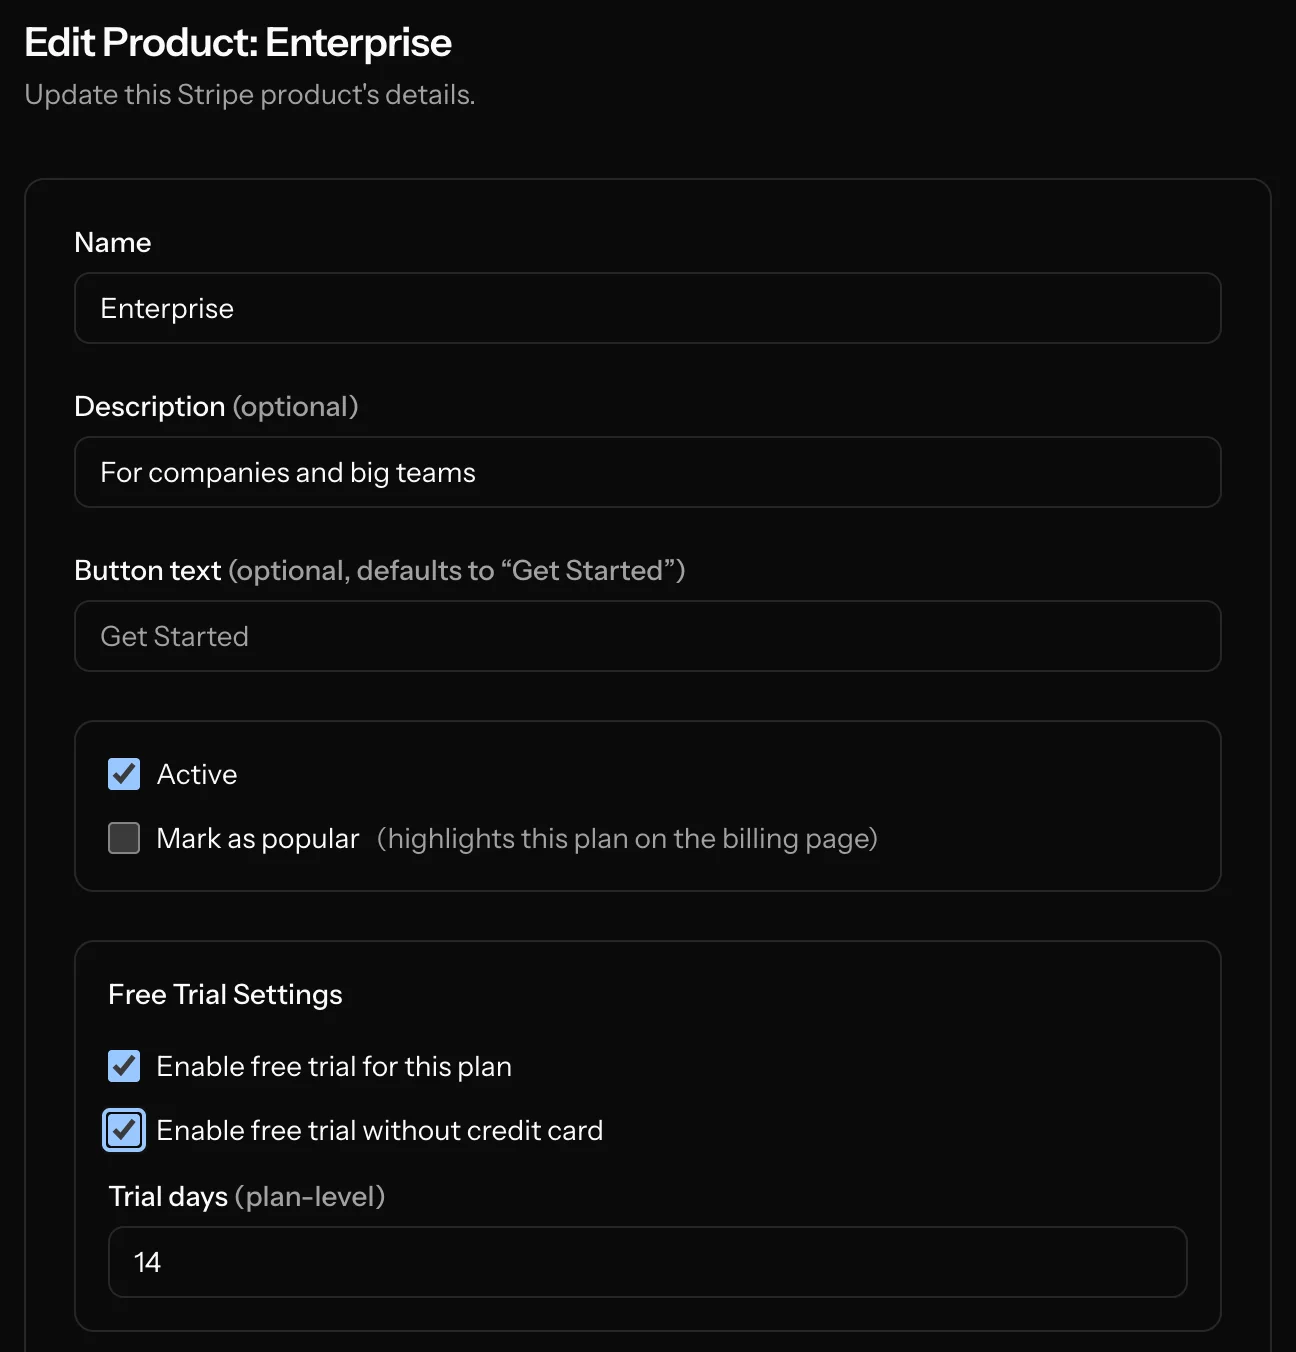
Task: Click the Trial days field showing 14
Action: [x=647, y=1262]
